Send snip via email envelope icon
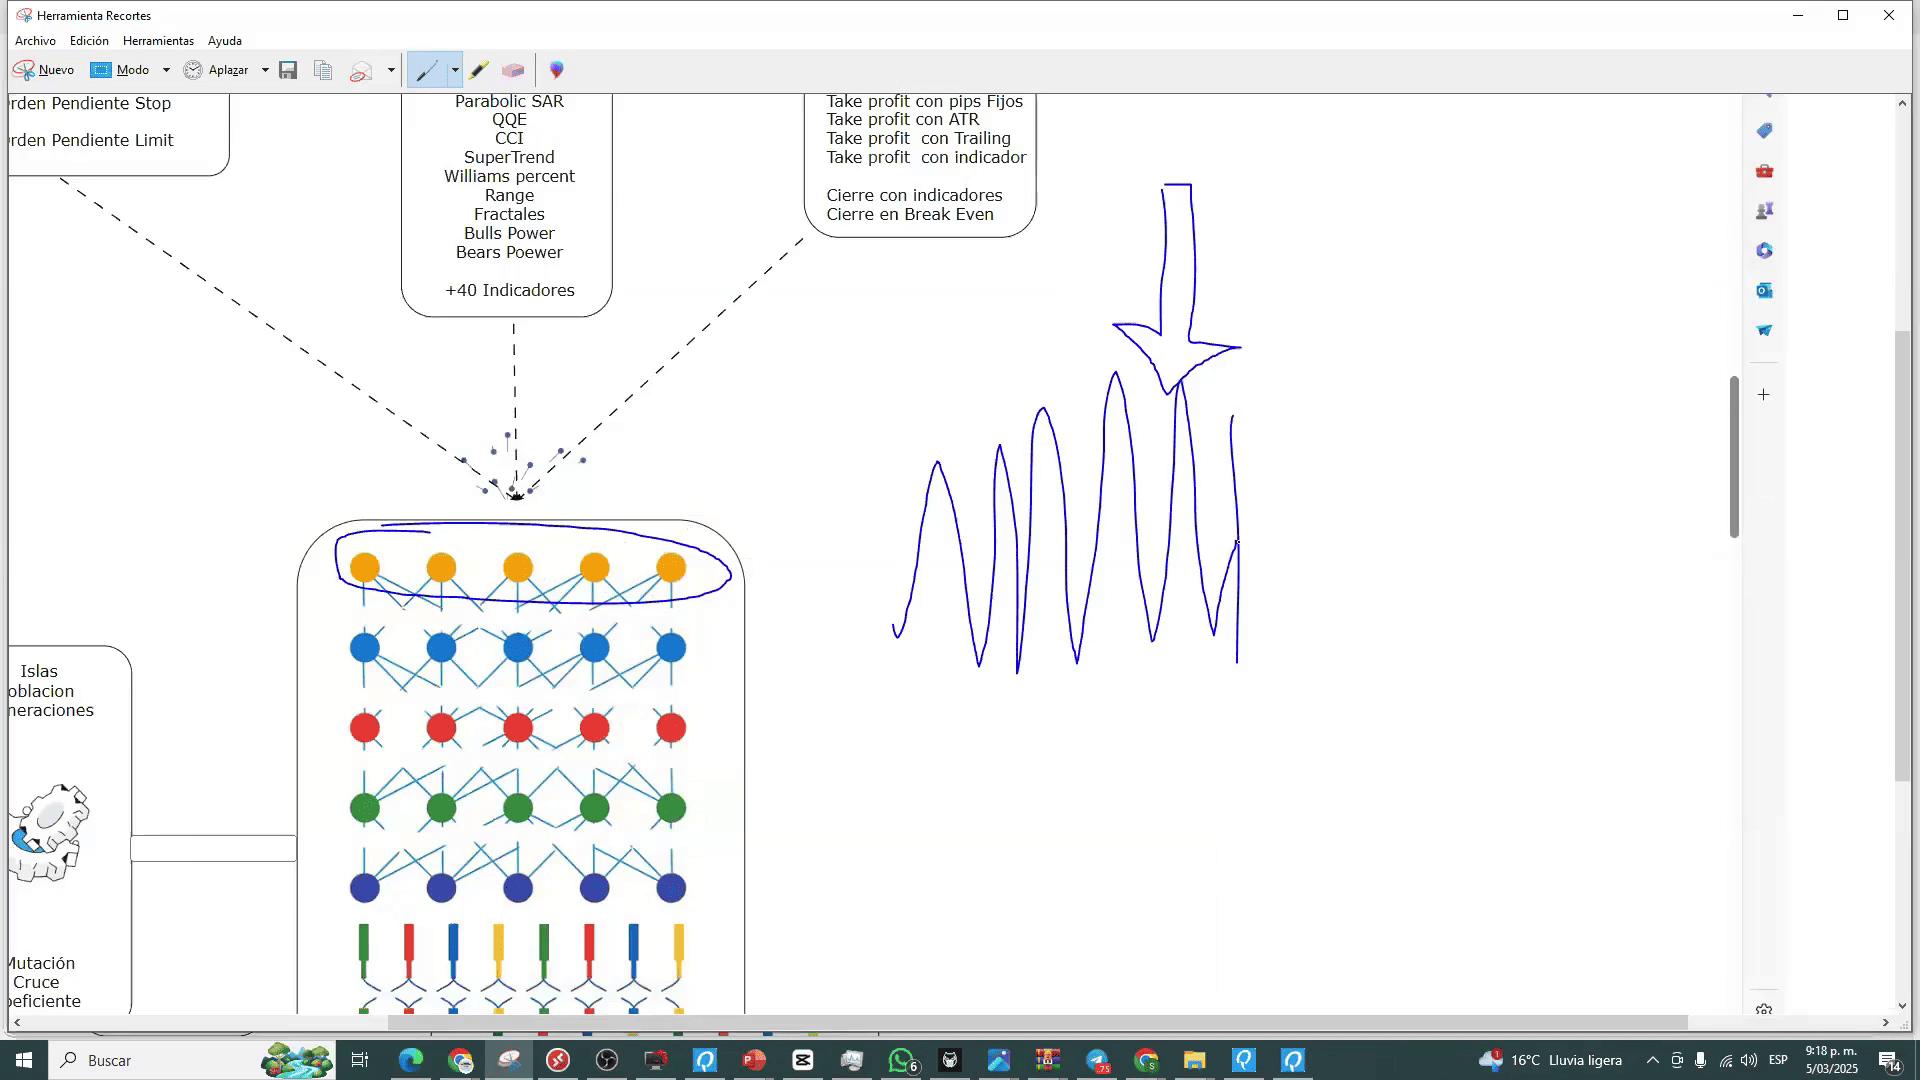The width and height of the screenshot is (1920, 1080). tap(361, 70)
